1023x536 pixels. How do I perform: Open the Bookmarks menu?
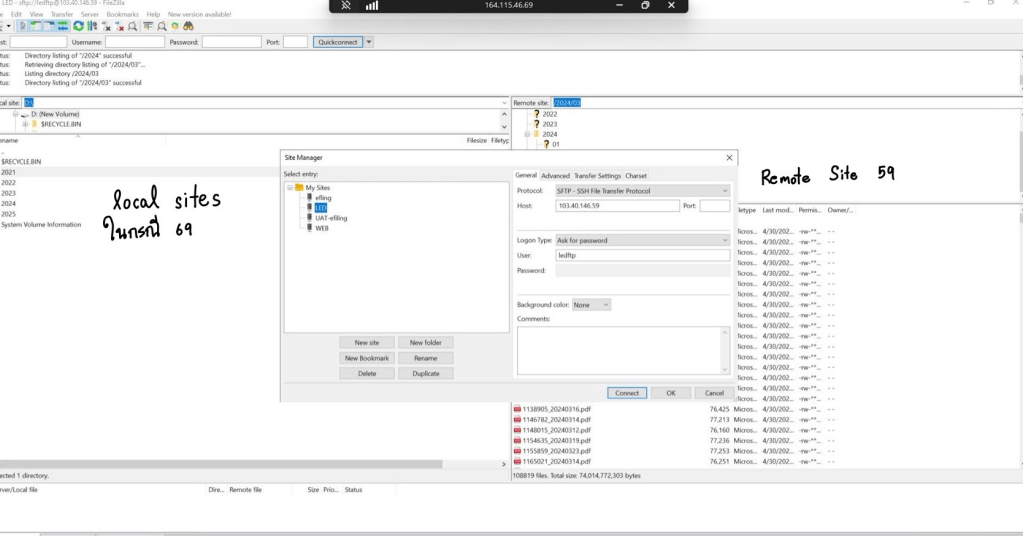(122, 15)
